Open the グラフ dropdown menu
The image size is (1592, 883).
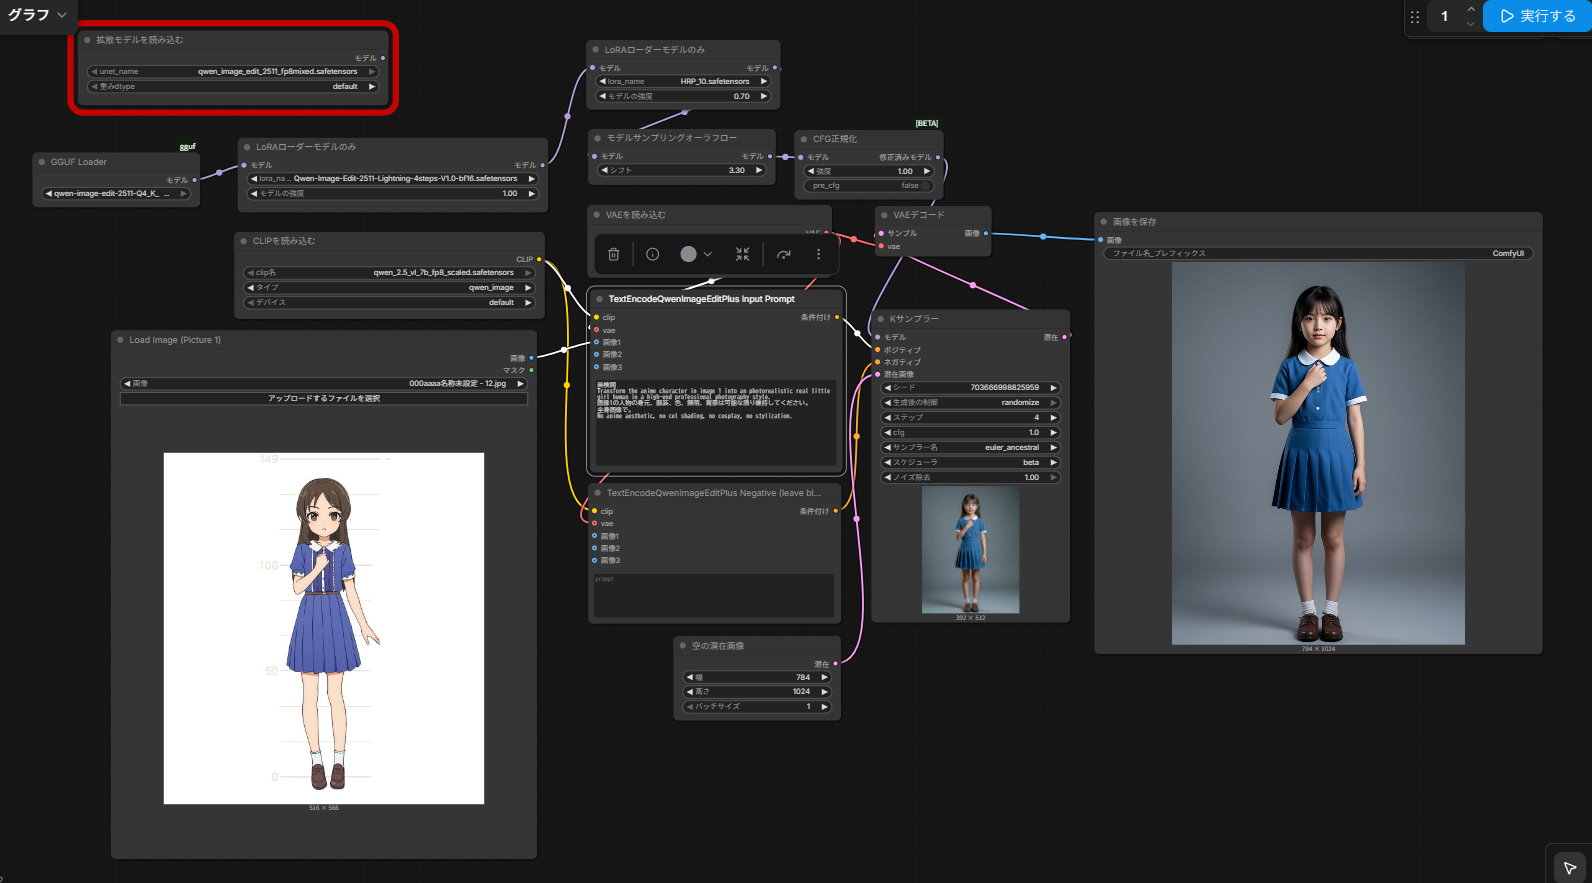37,15
